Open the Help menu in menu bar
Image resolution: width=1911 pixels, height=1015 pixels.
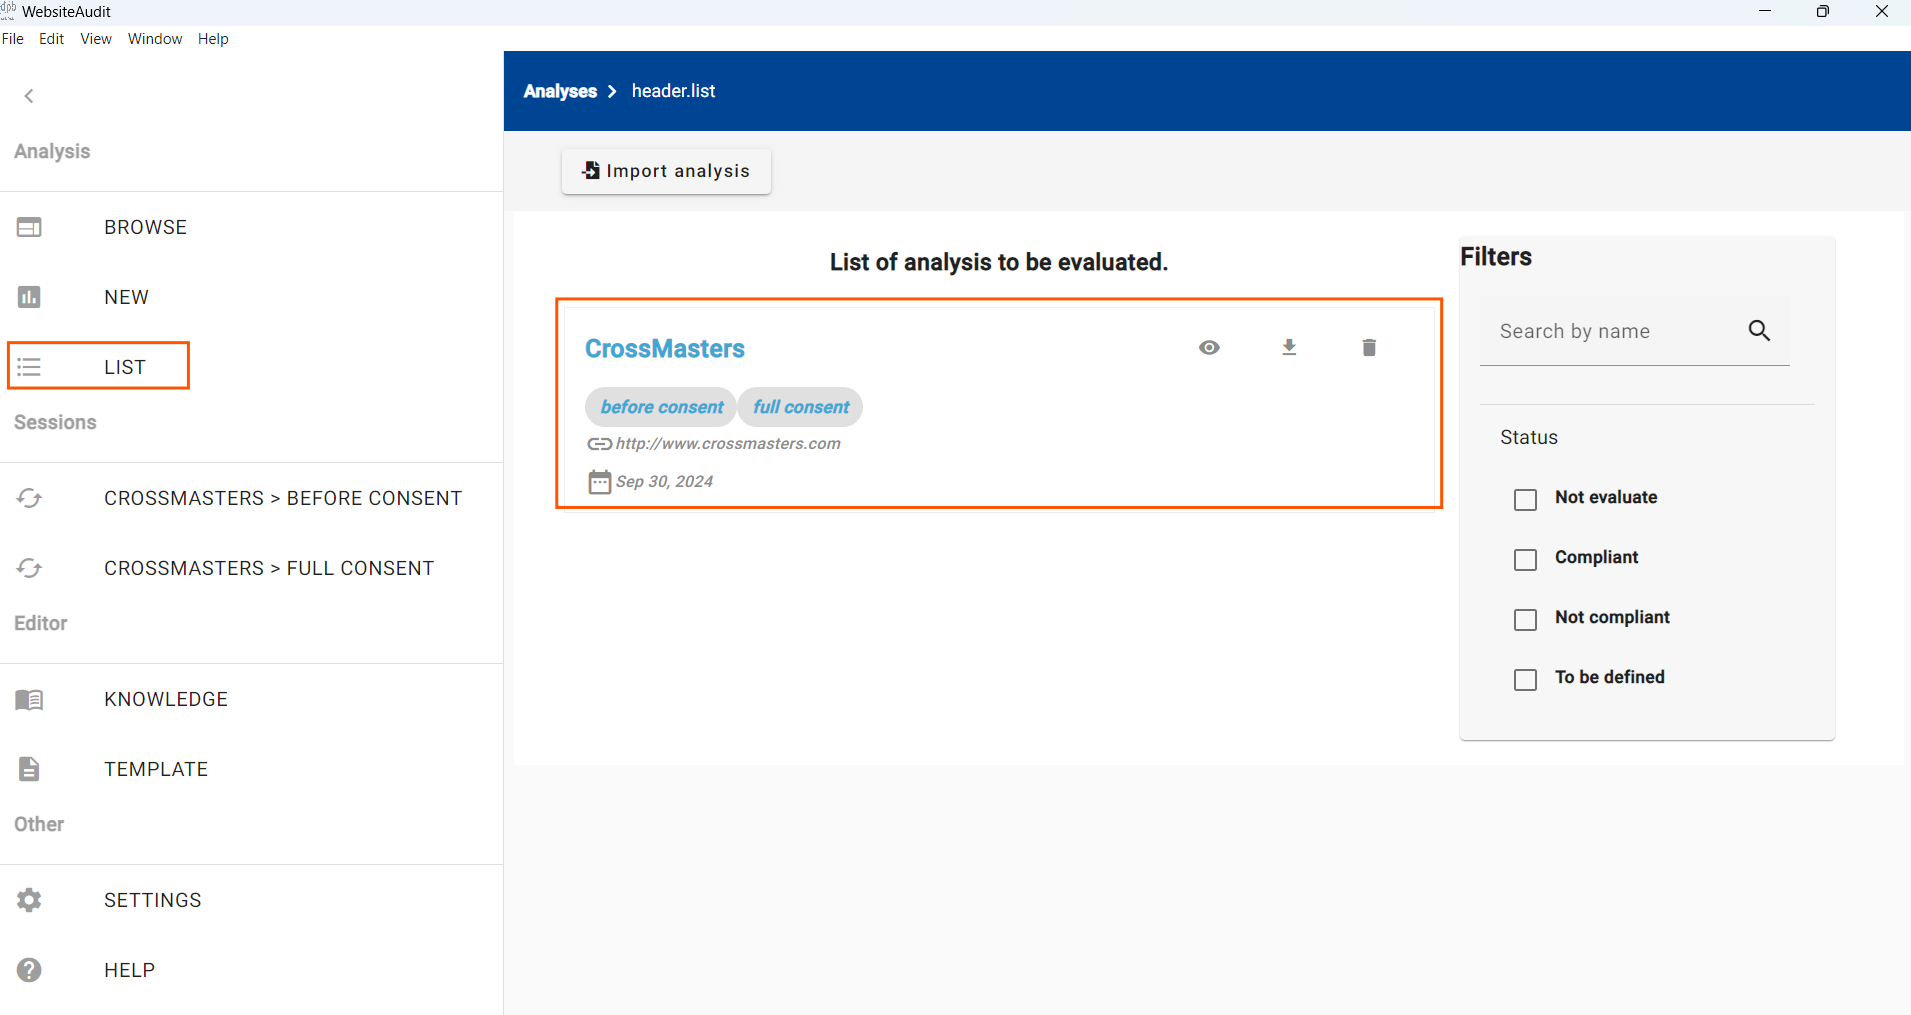click(x=213, y=39)
